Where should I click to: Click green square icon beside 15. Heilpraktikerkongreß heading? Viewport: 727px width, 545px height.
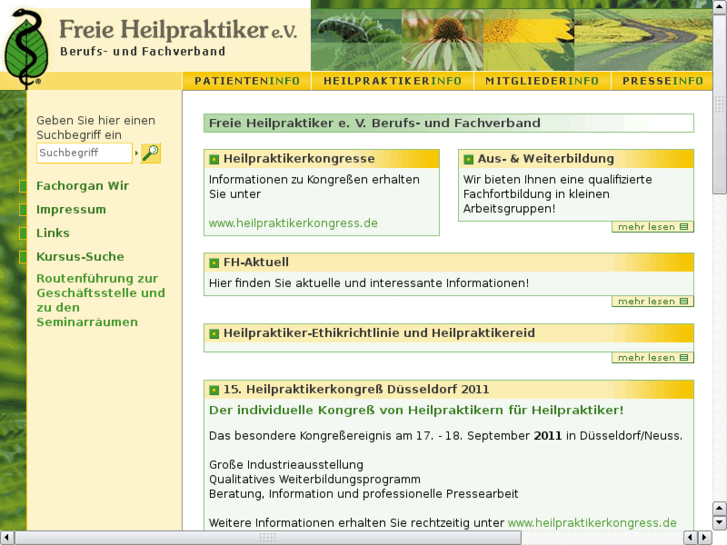[214, 391]
